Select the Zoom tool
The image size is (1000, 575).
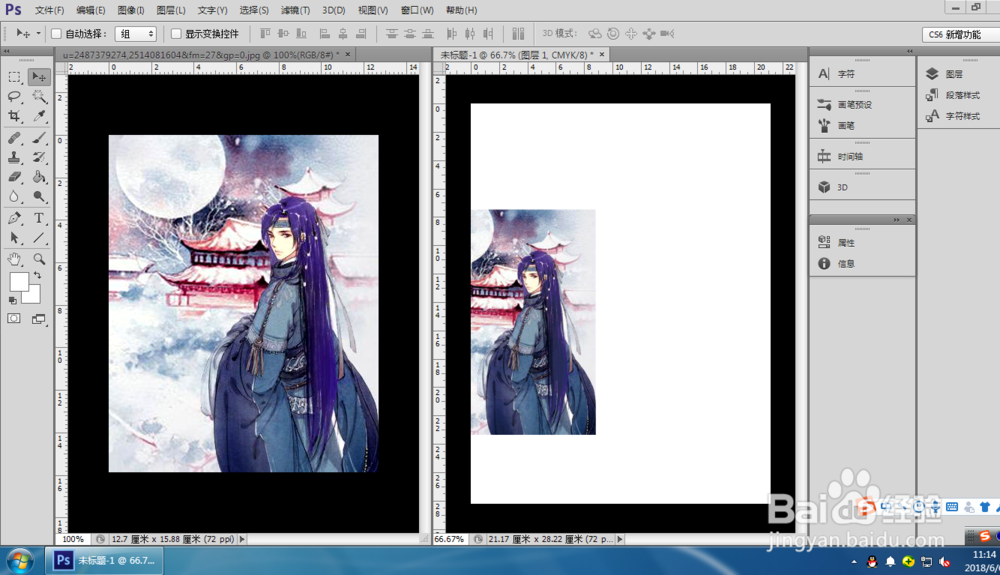[x=39, y=259]
